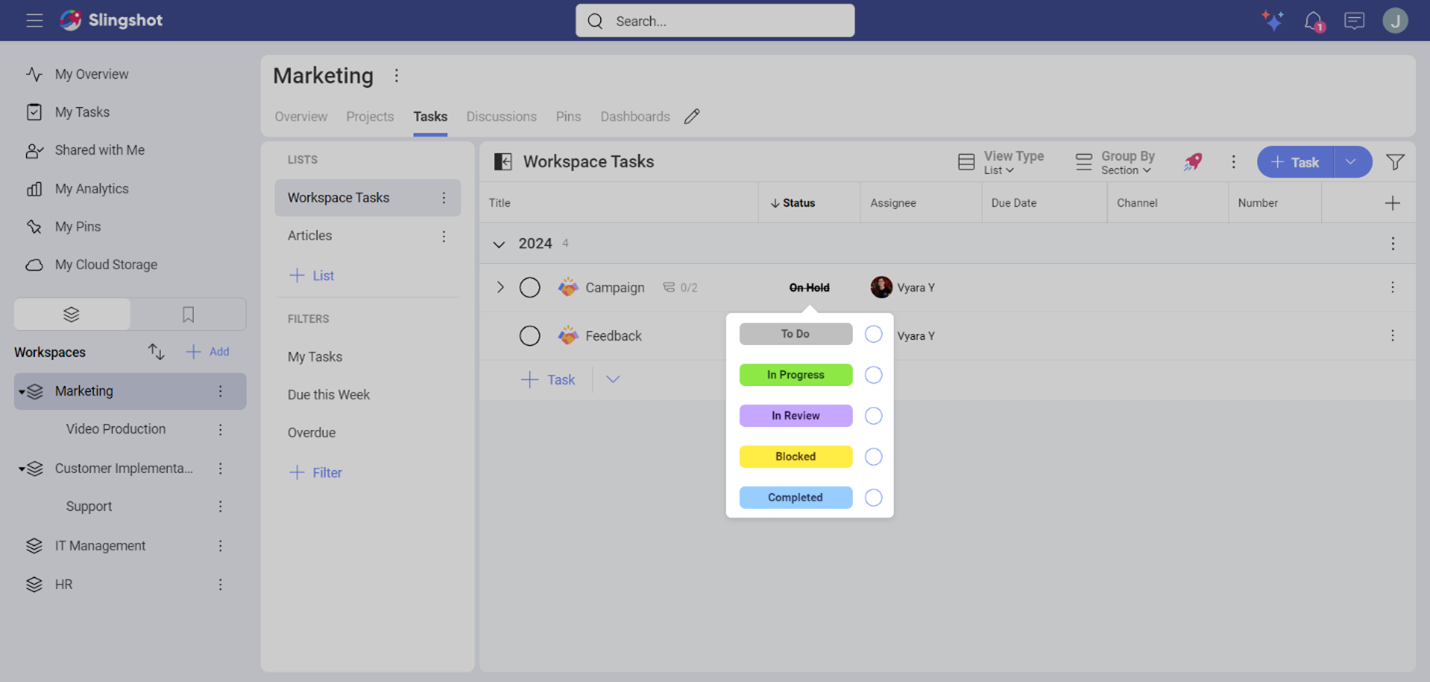
Task: Click the Slingshot logo
Action: (x=111, y=20)
